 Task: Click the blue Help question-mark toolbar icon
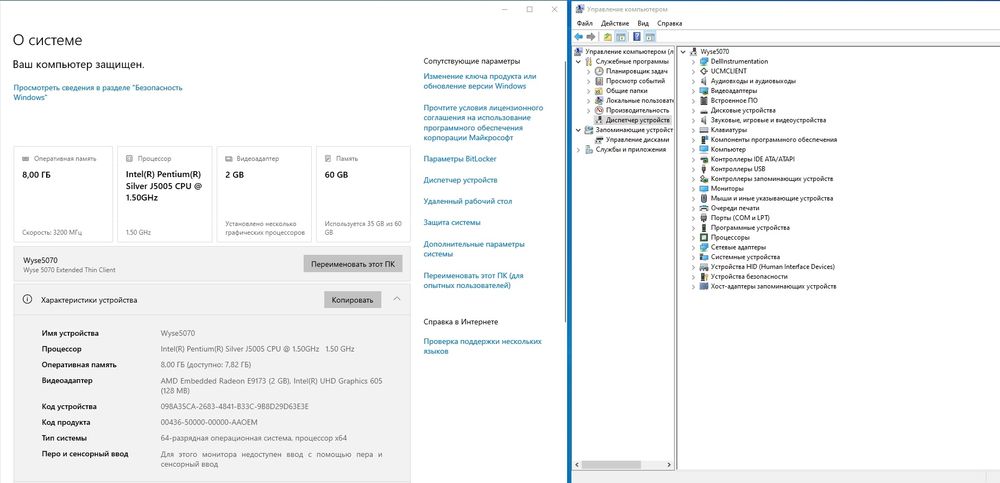[636, 36]
